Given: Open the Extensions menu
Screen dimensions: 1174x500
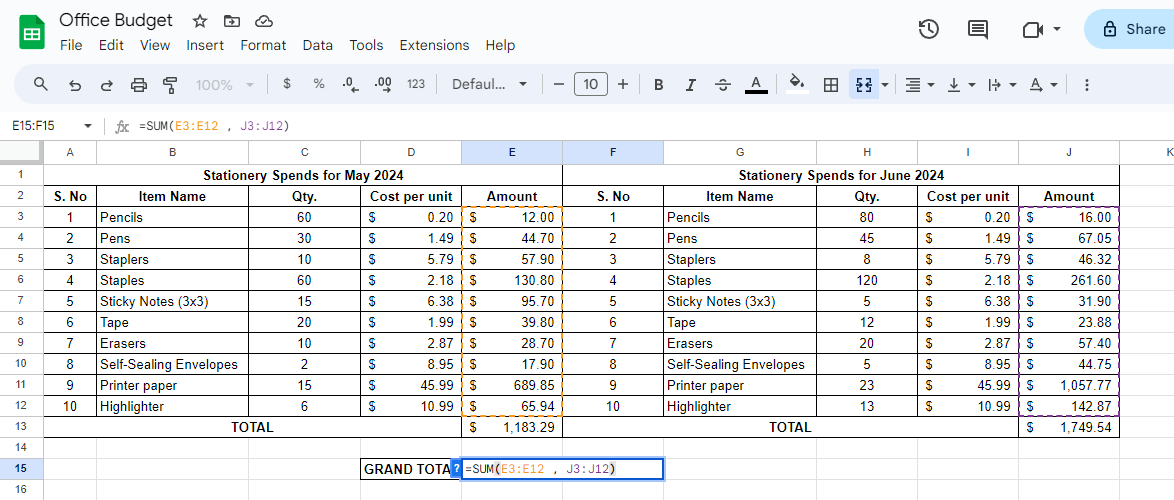Looking at the screenshot, I should (x=434, y=46).
